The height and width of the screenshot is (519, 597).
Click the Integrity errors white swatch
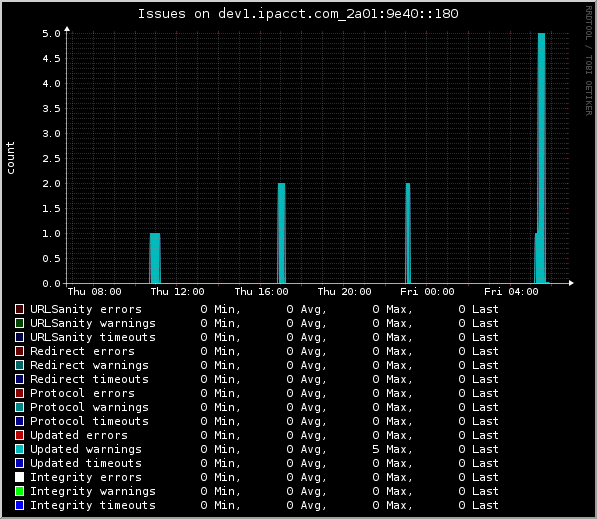click(x=19, y=477)
